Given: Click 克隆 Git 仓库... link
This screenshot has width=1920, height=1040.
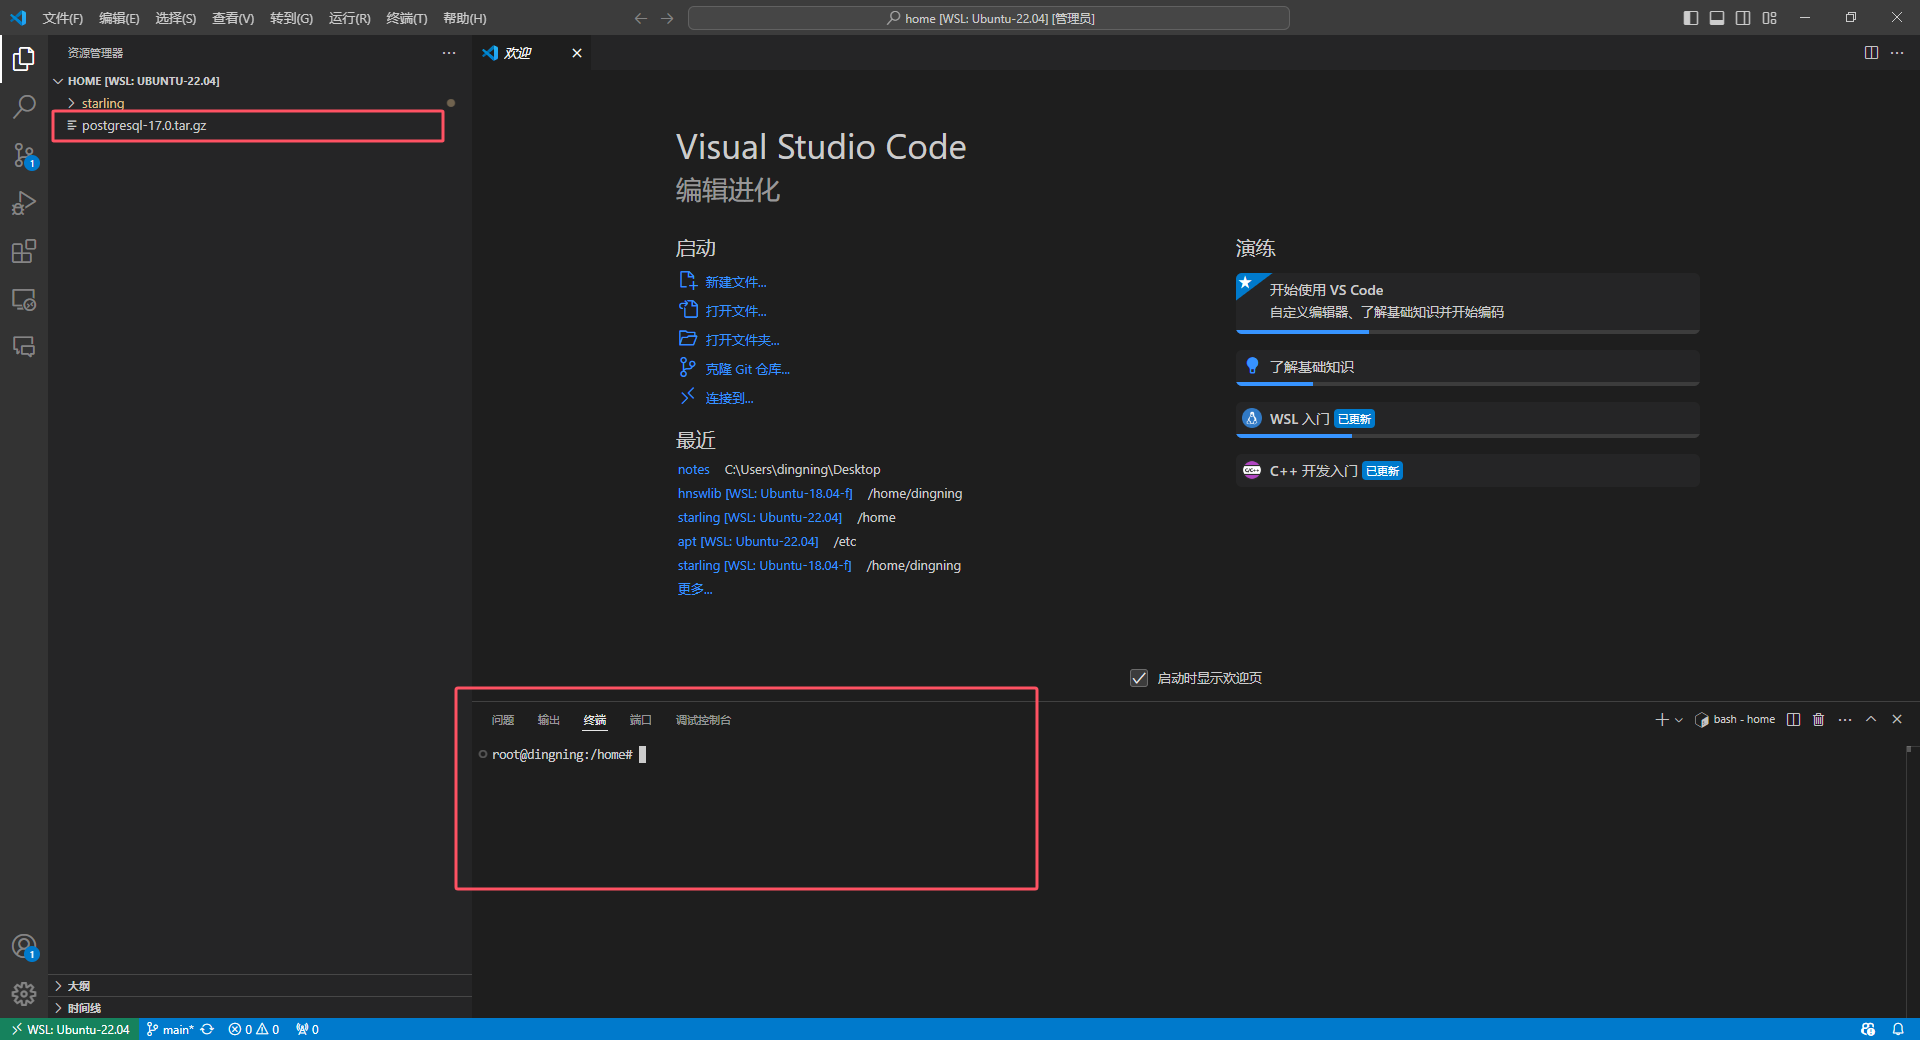Looking at the screenshot, I should 747,369.
